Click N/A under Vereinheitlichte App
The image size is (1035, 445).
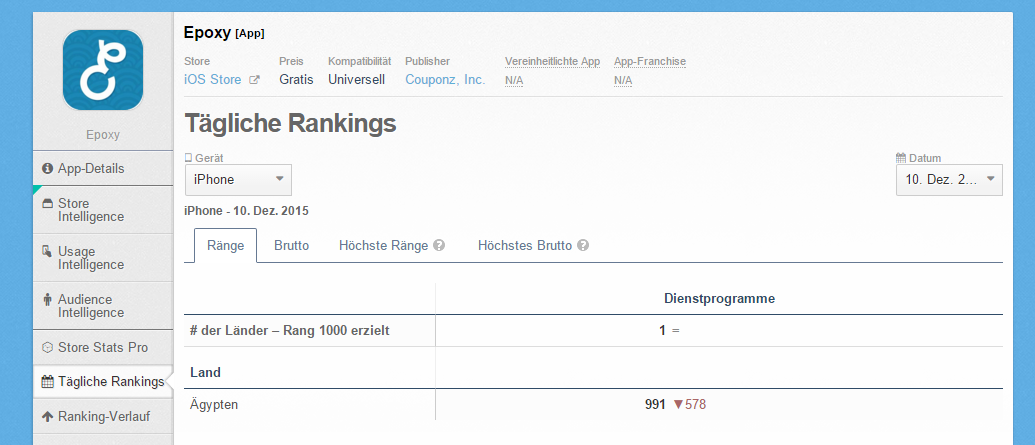(x=514, y=81)
